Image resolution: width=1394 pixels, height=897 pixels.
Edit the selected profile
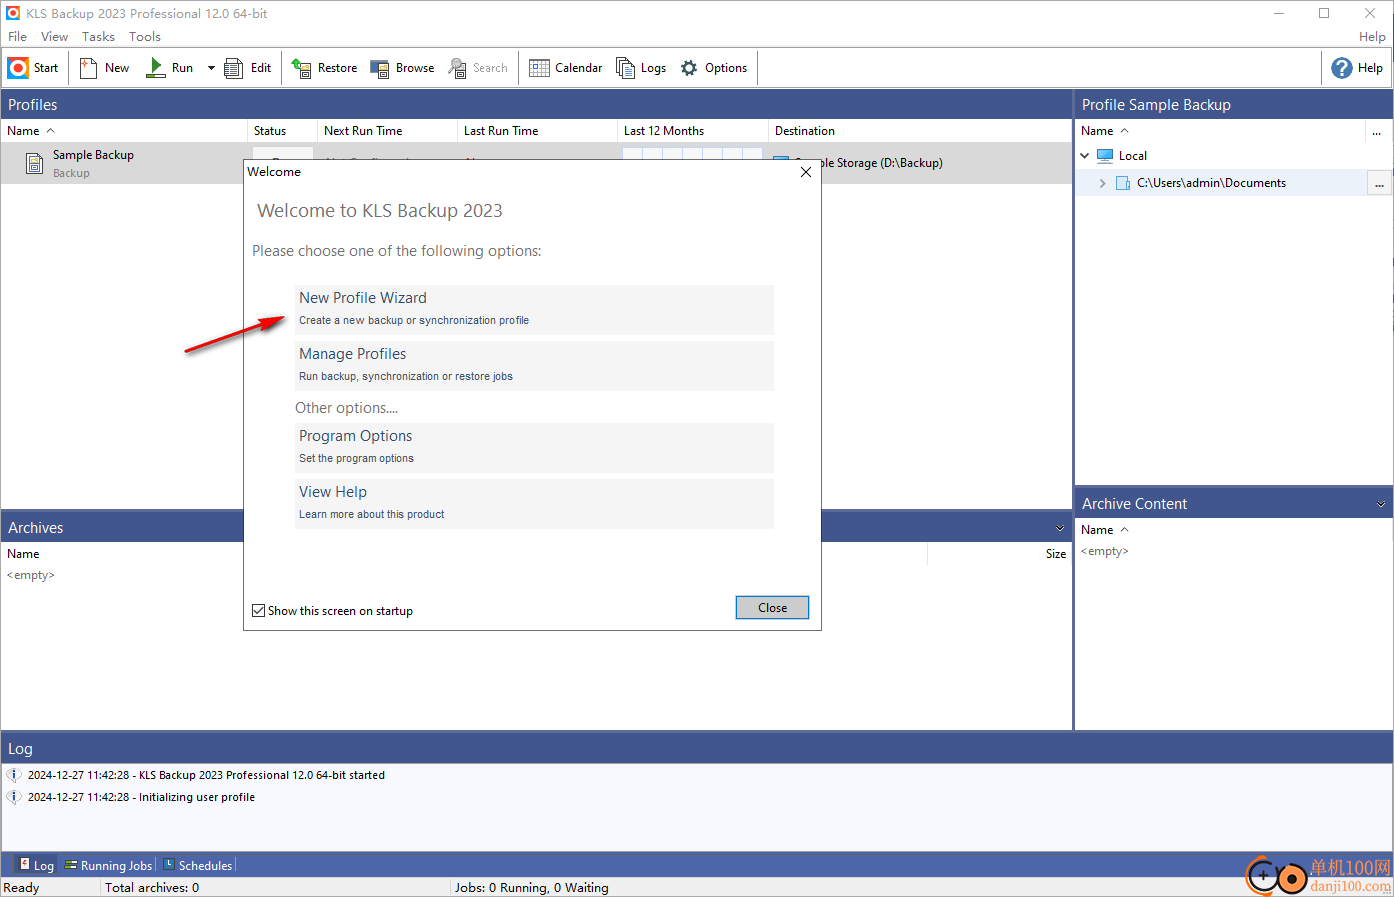[248, 68]
